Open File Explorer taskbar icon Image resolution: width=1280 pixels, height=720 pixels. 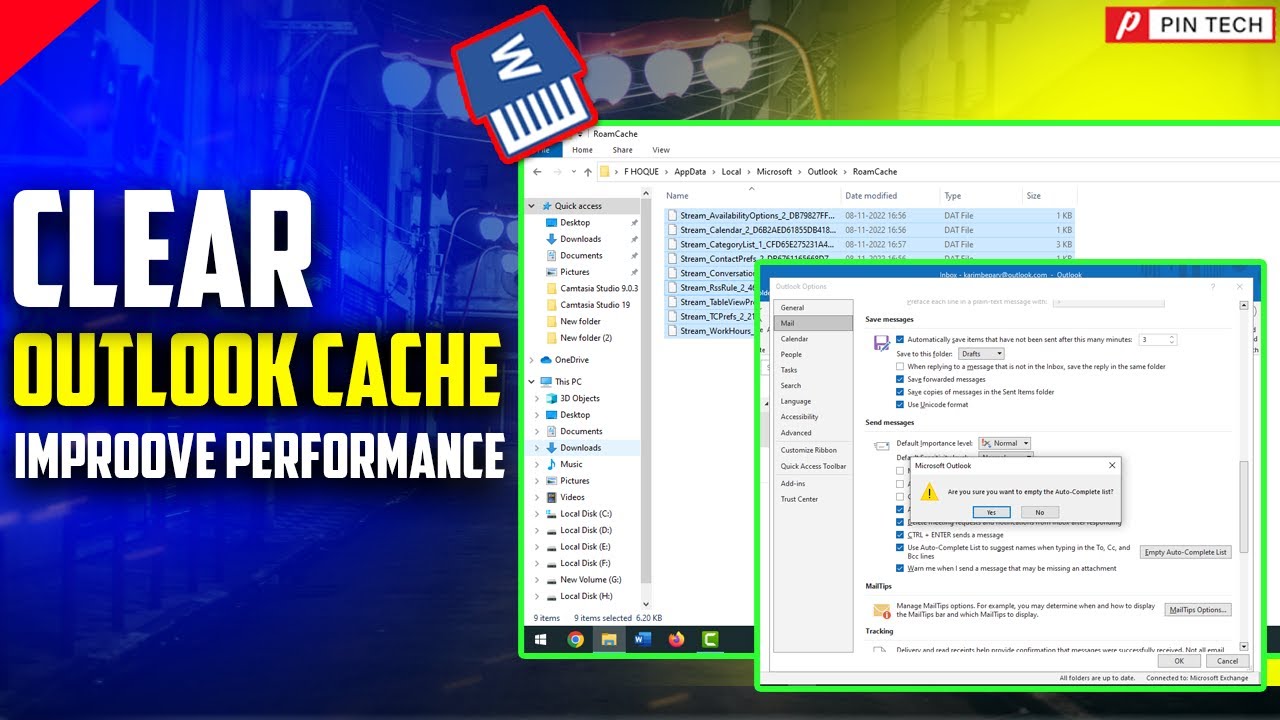tap(608, 640)
